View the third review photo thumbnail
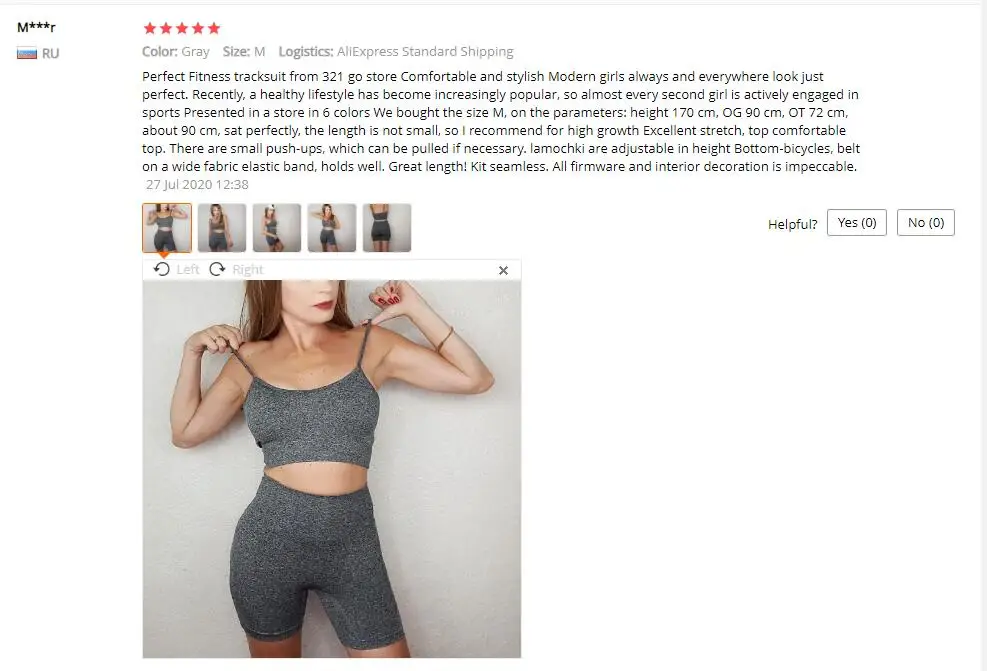Image resolution: width=987 pixels, height=671 pixels. click(x=277, y=228)
